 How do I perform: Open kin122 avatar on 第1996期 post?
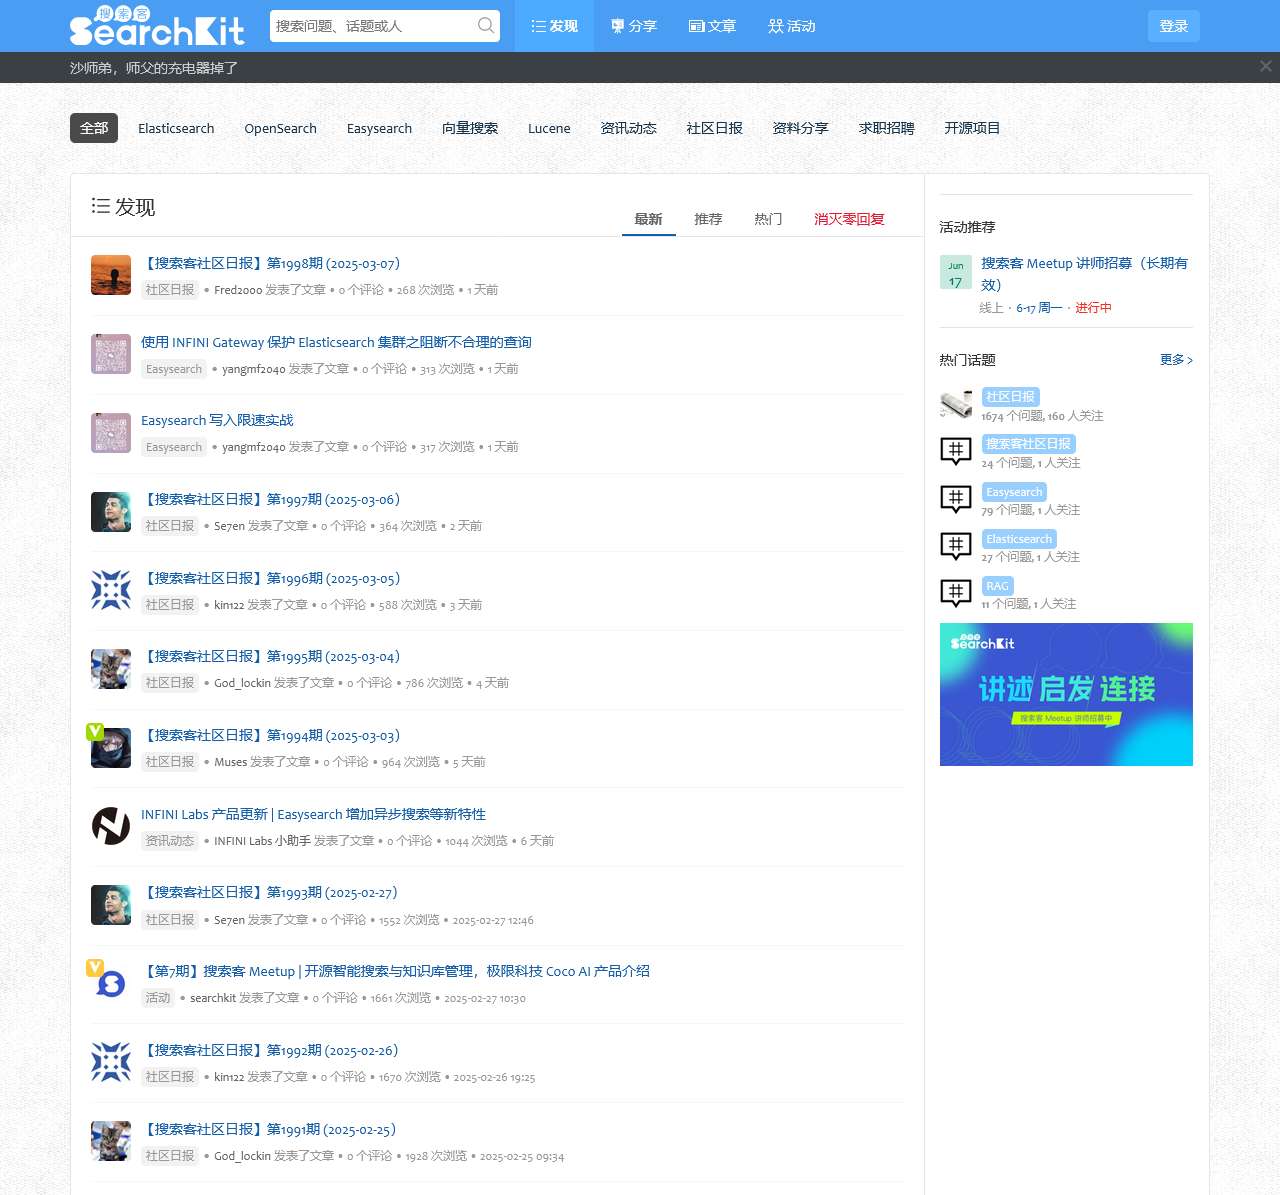[x=111, y=590]
